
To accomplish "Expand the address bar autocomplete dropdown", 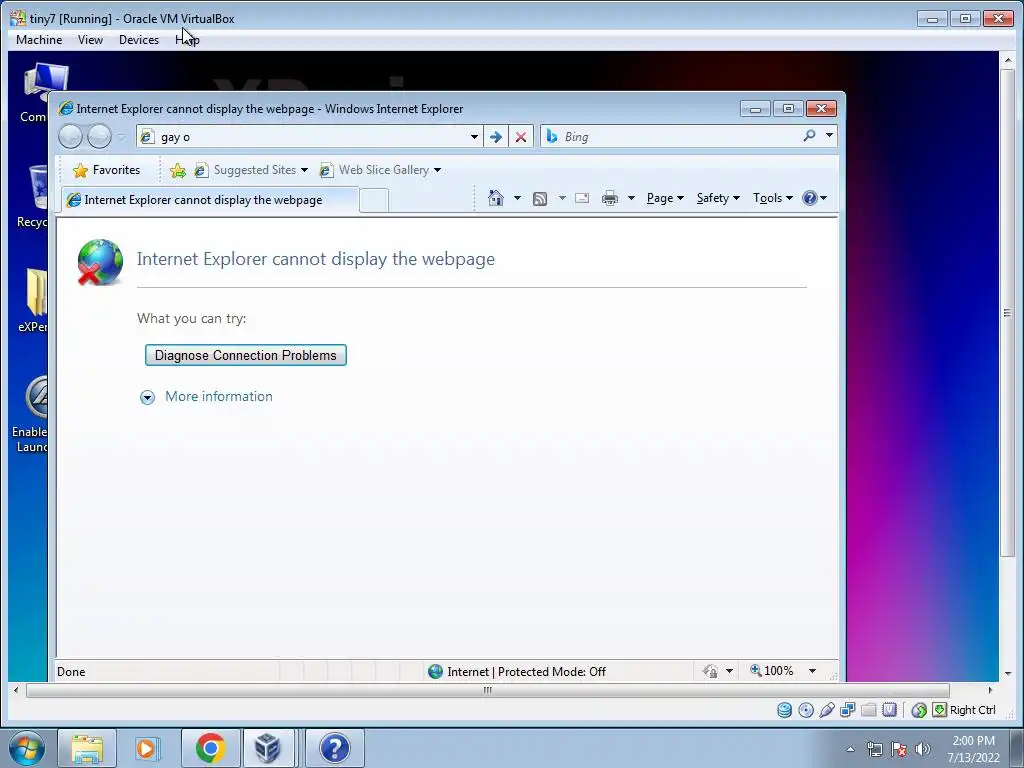I will [x=475, y=137].
